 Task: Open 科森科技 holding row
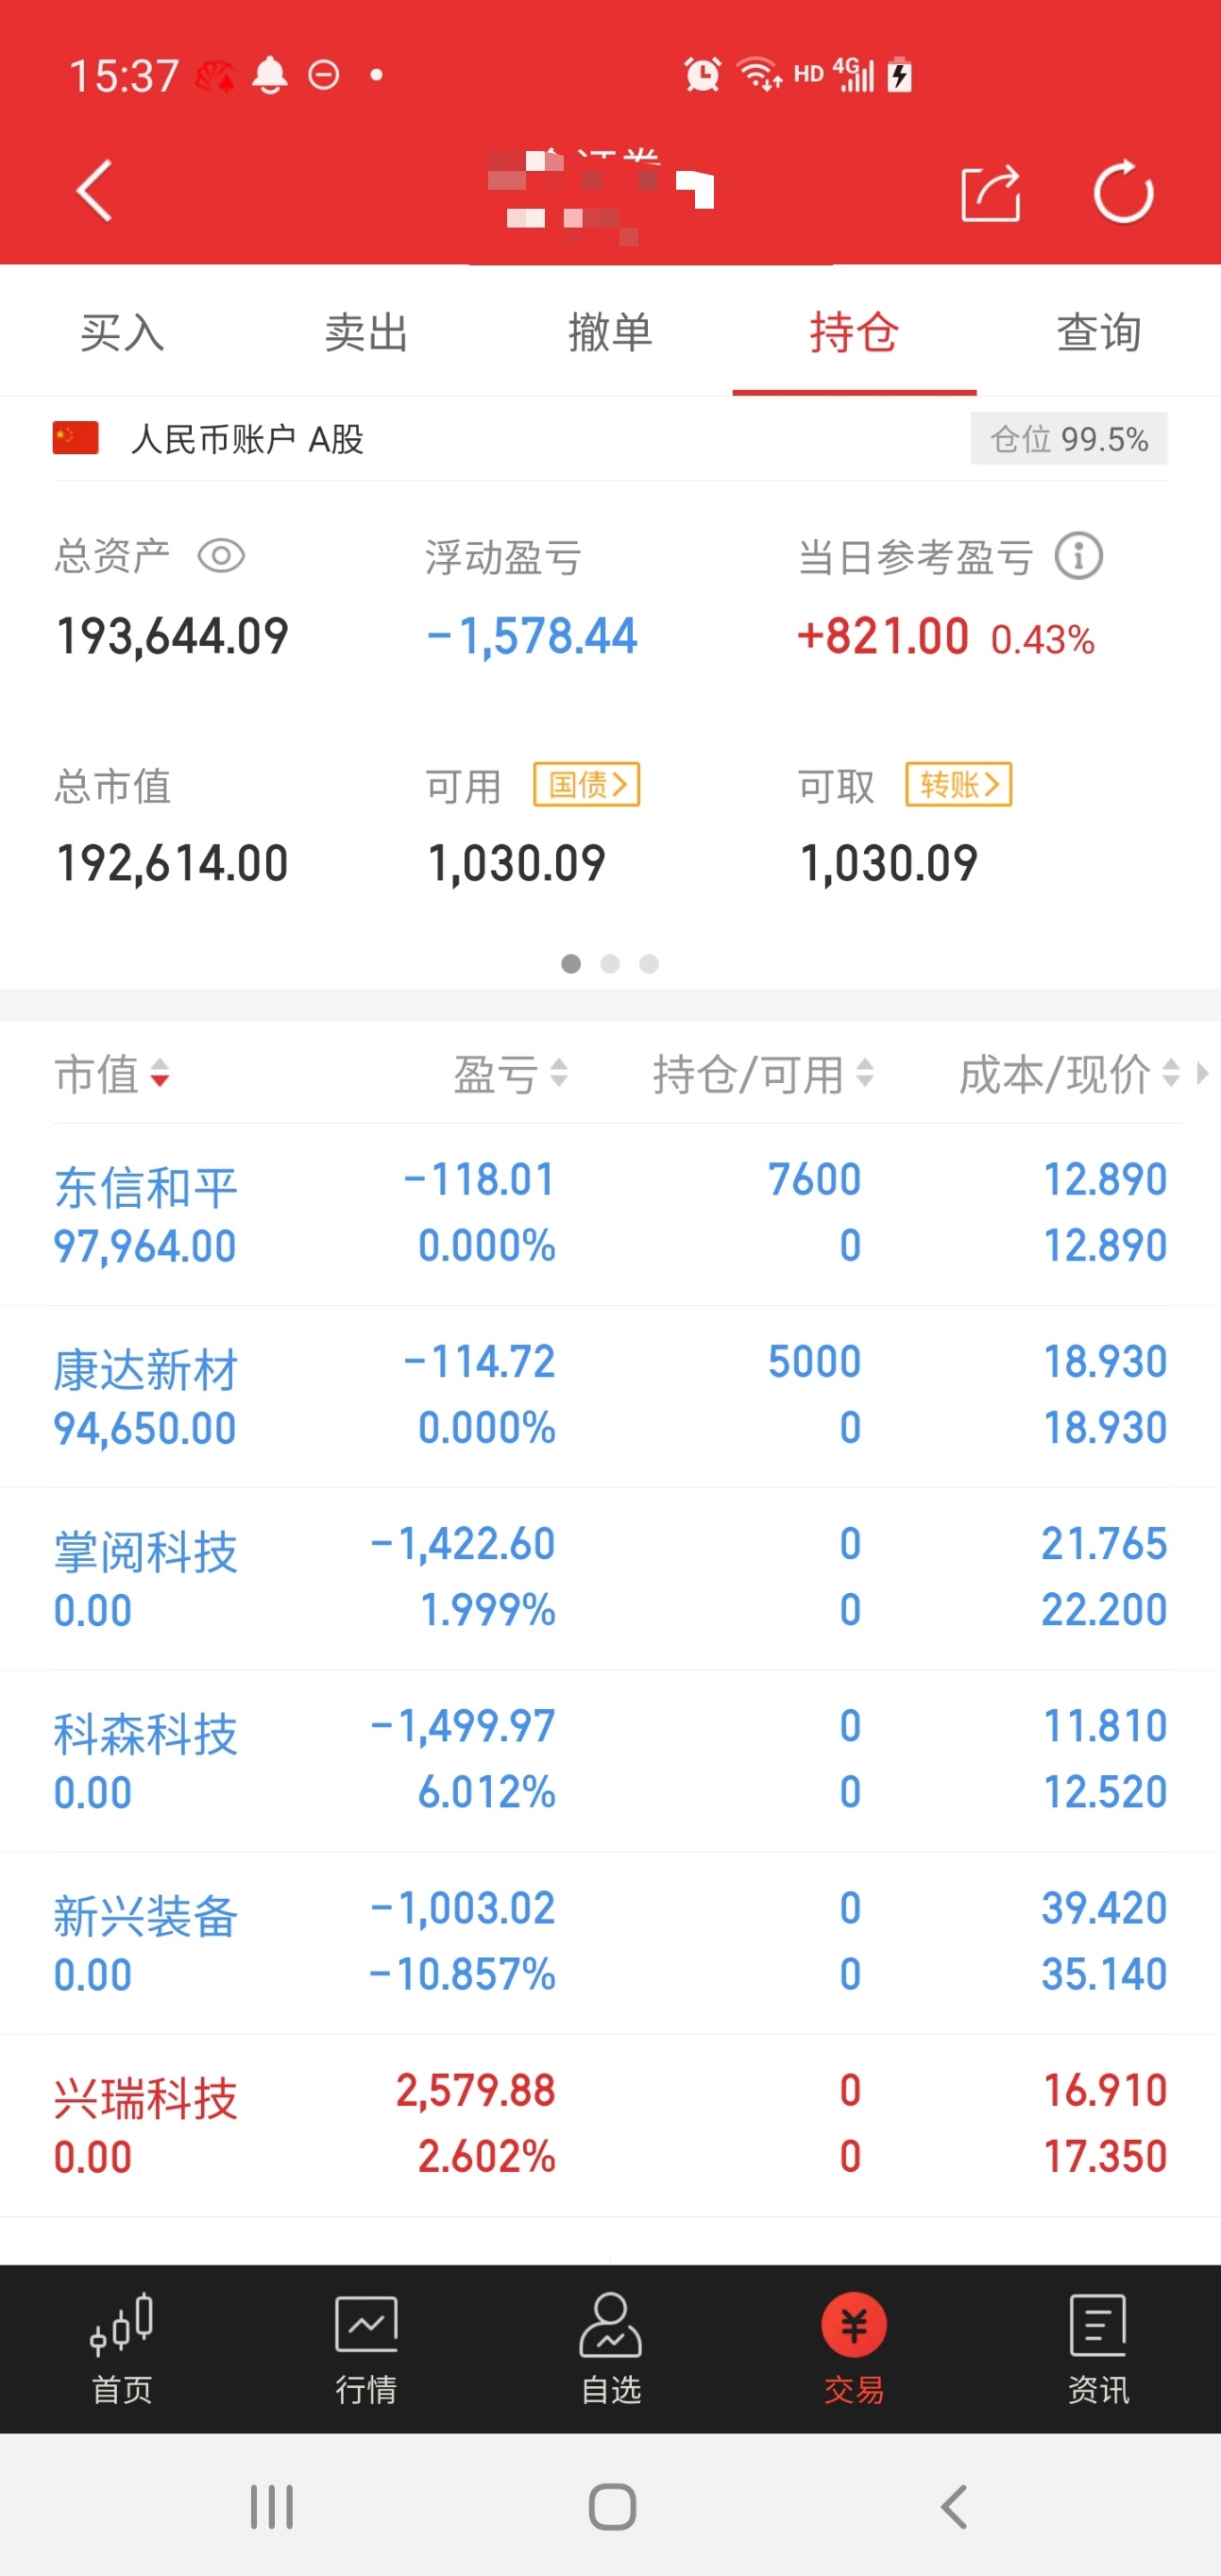pyautogui.click(x=610, y=1760)
